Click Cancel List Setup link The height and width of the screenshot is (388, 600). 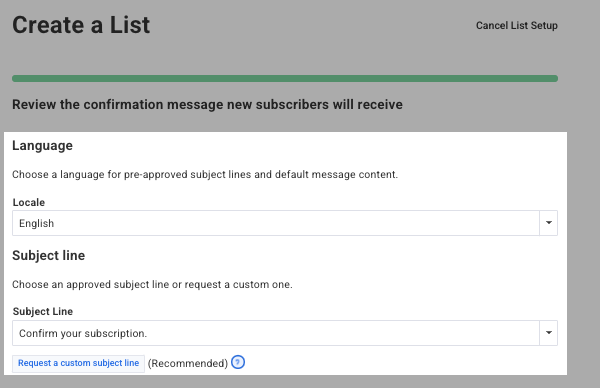tap(517, 25)
